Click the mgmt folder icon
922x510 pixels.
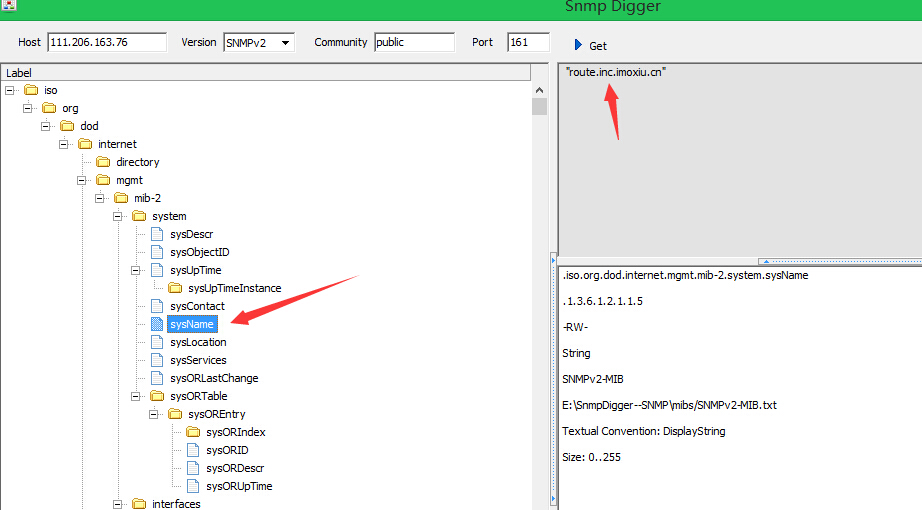(x=103, y=180)
